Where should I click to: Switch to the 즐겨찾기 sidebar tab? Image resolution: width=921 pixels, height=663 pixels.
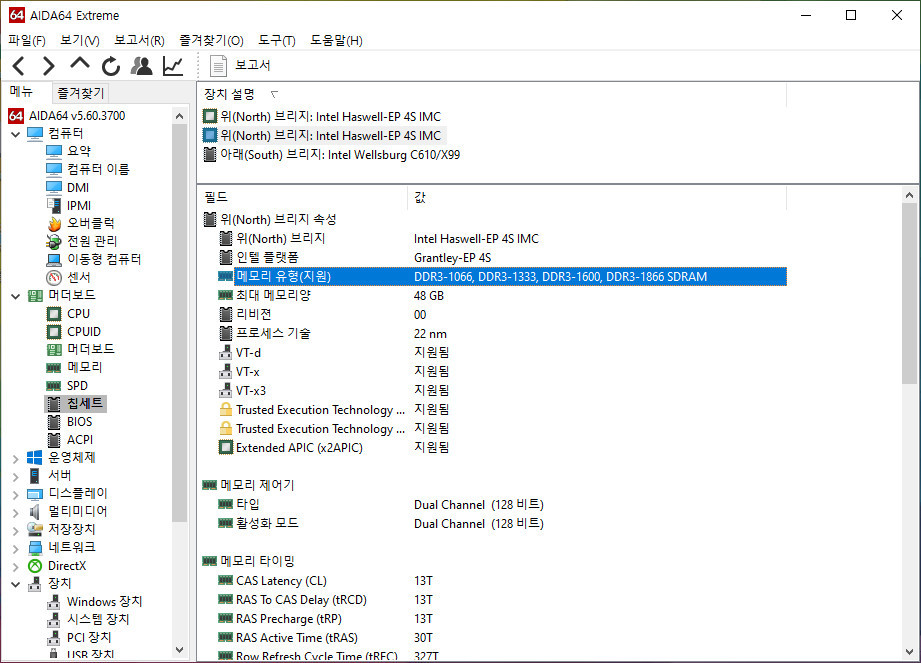[x=80, y=93]
